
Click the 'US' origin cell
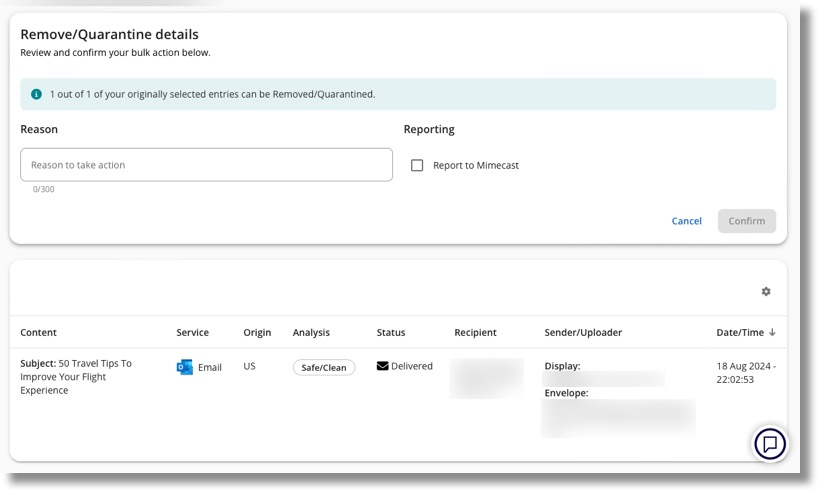click(x=249, y=366)
